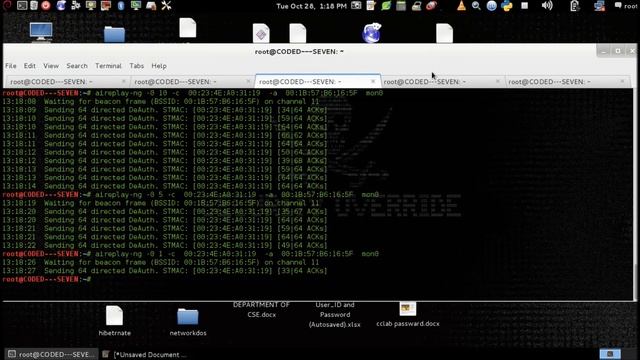The image size is (640, 360).
Task: Click the green leaf icon in panel
Action: click(386, 6)
